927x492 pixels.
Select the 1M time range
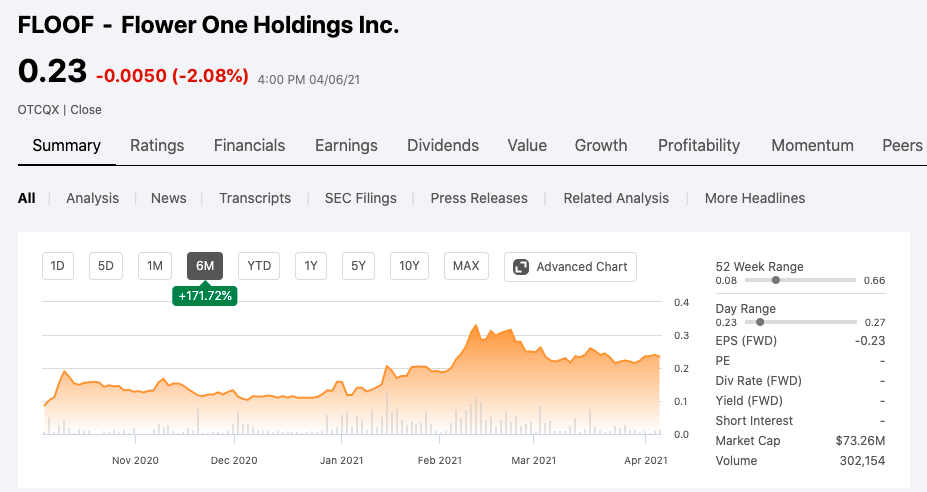[x=155, y=266]
